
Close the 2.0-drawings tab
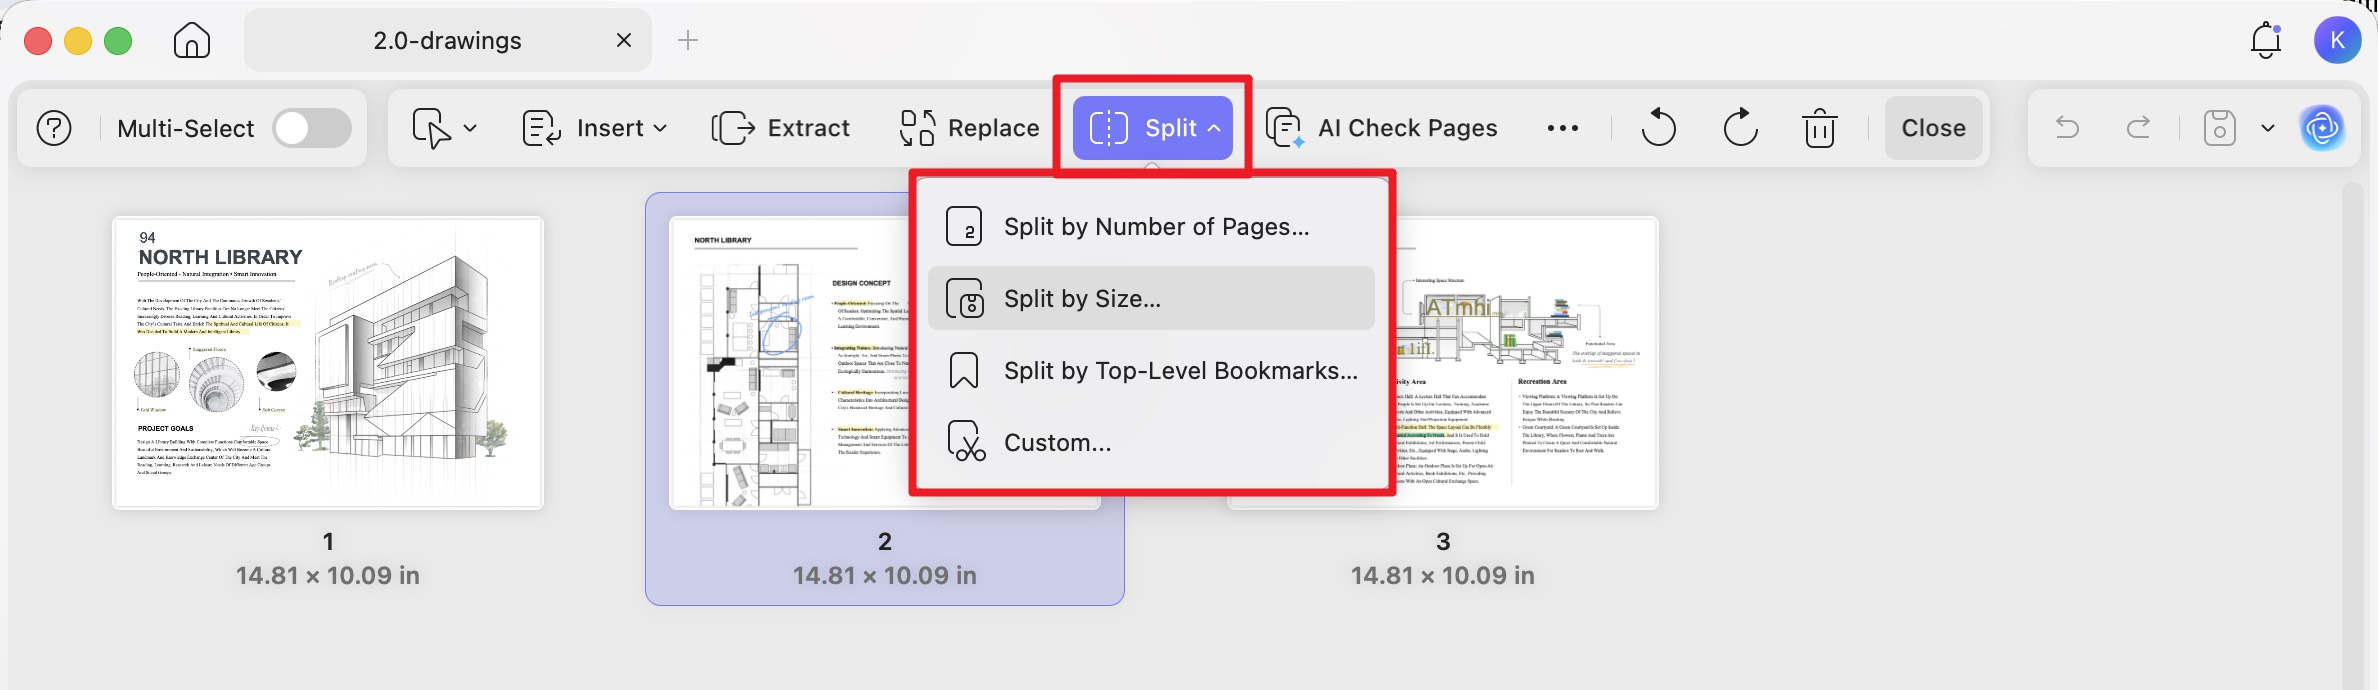pyautogui.click(x=624, y=40)
